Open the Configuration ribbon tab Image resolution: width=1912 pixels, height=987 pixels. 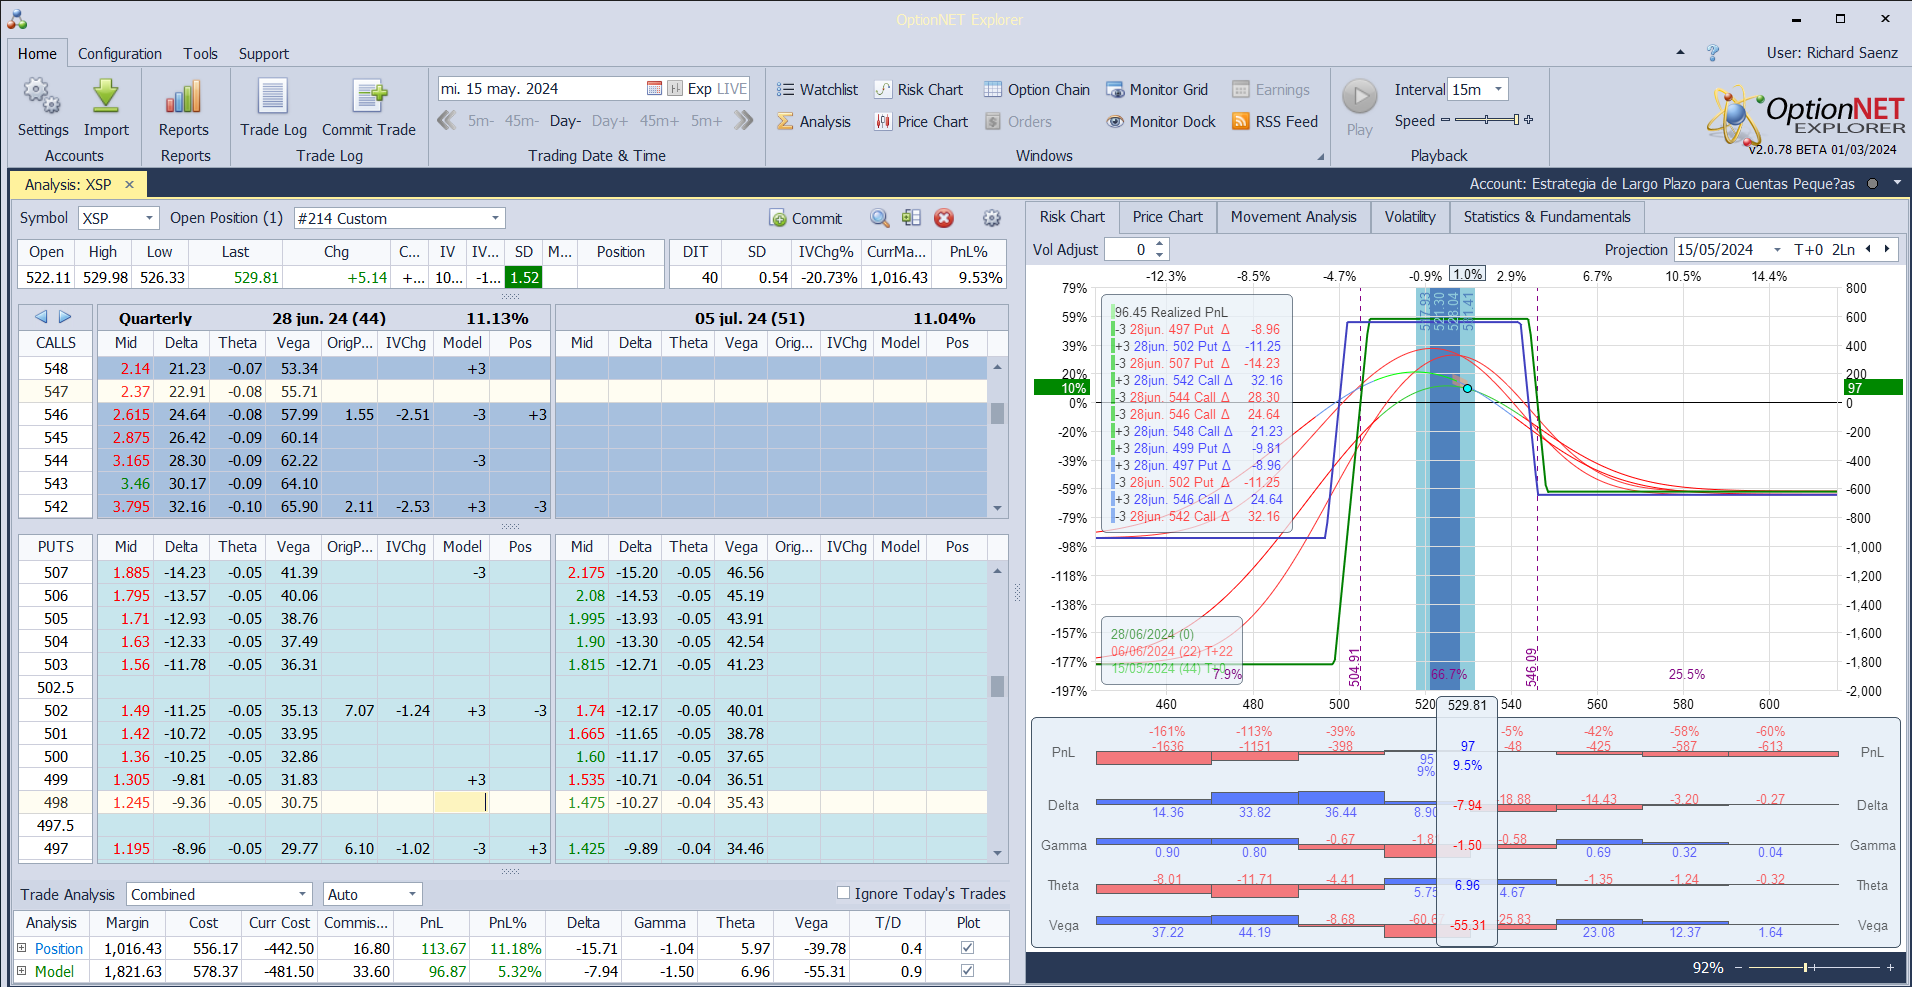coord(120,54)
